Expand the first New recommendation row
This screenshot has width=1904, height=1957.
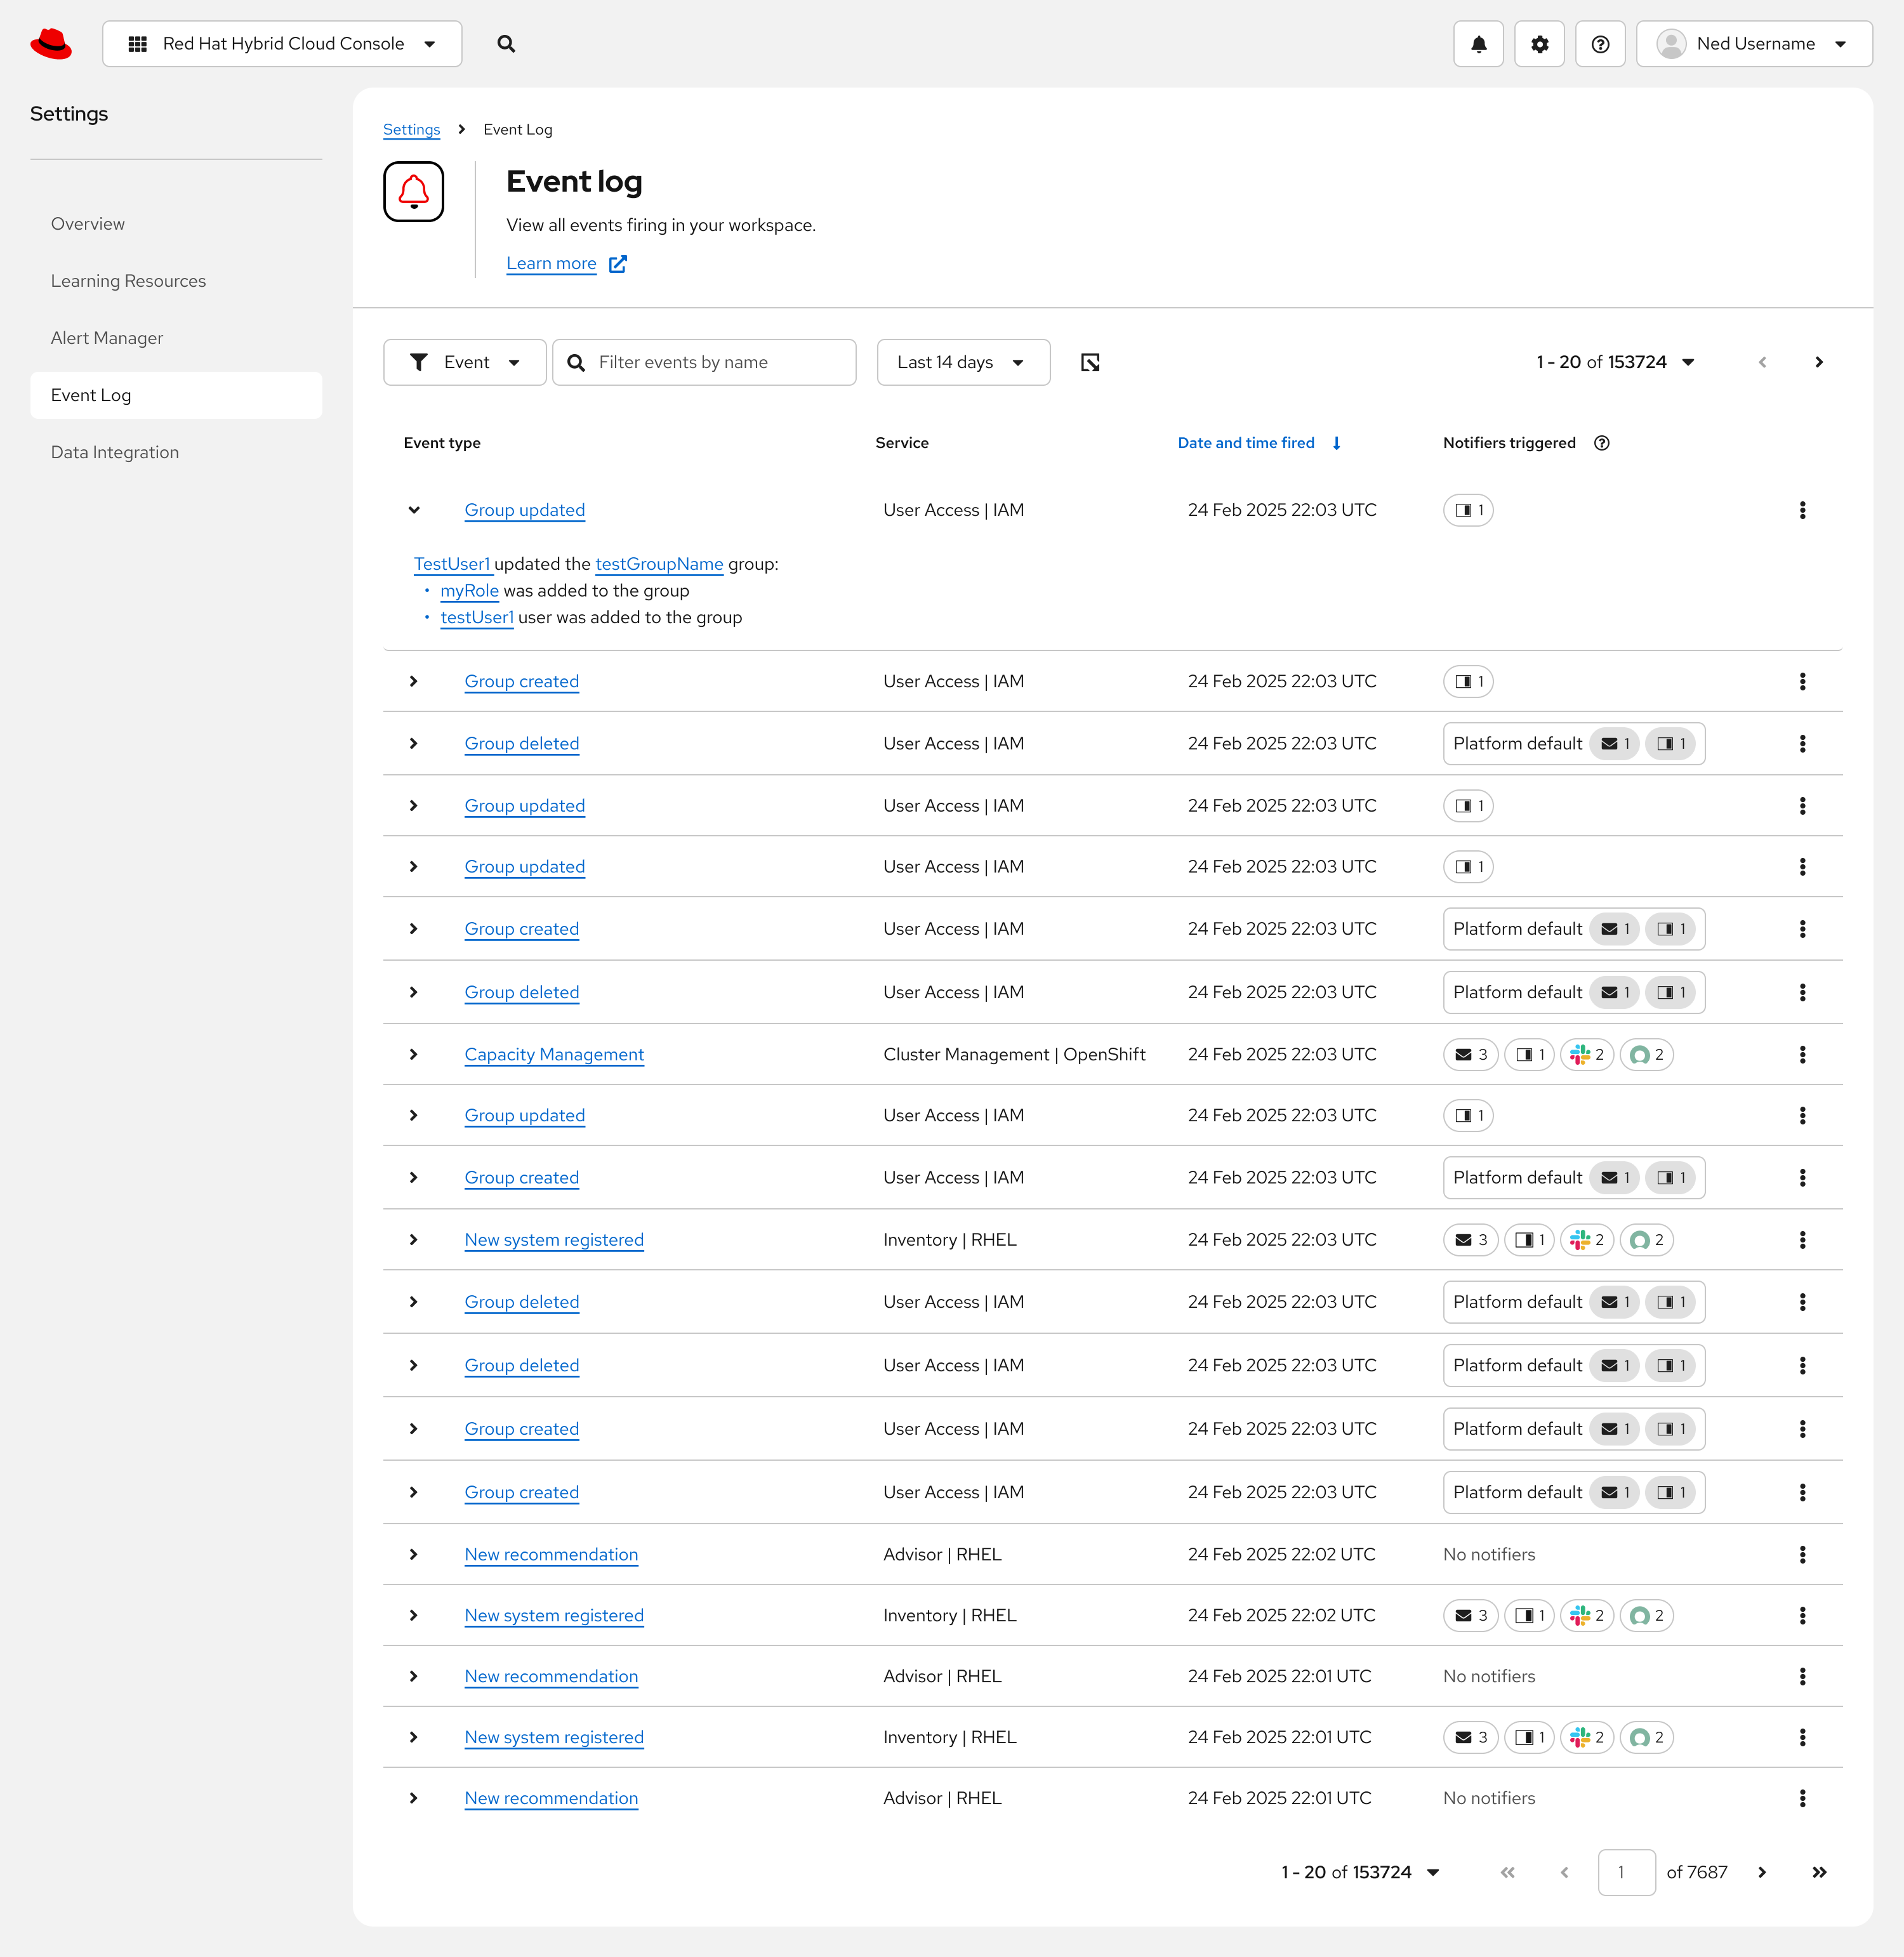(414, 1554)
